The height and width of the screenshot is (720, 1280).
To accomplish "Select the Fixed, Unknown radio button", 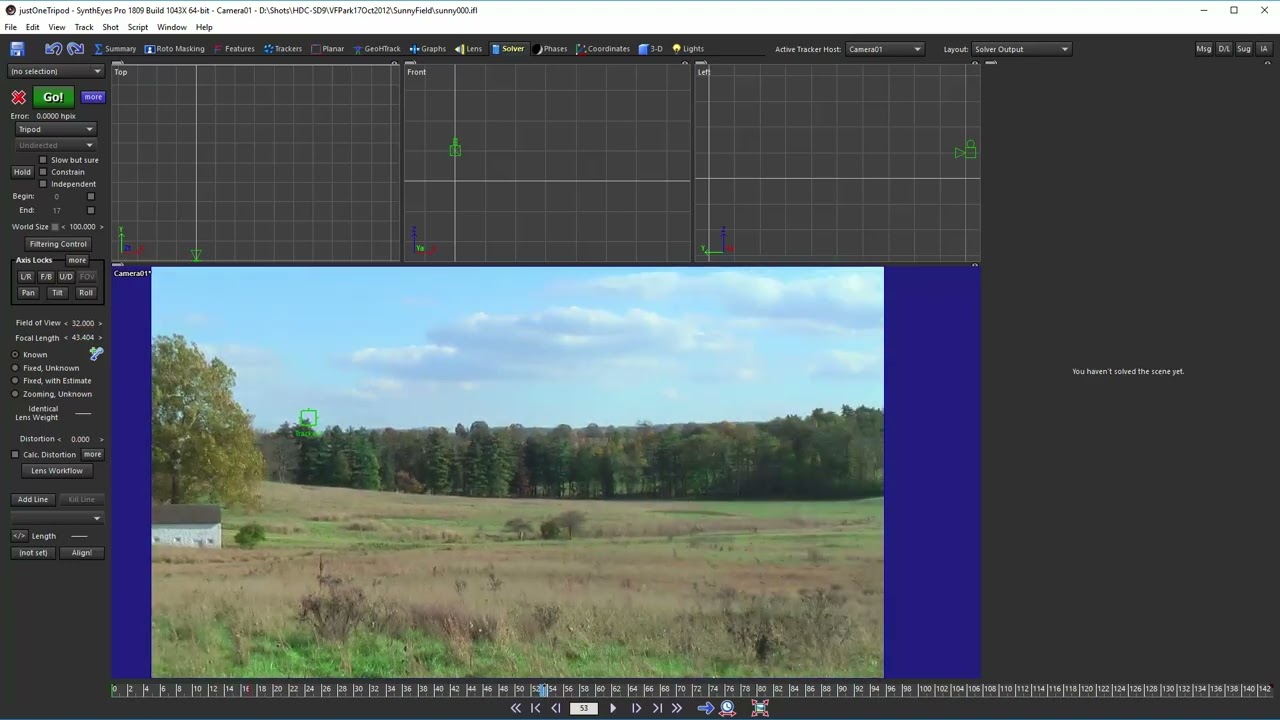I will coord(15,368).
